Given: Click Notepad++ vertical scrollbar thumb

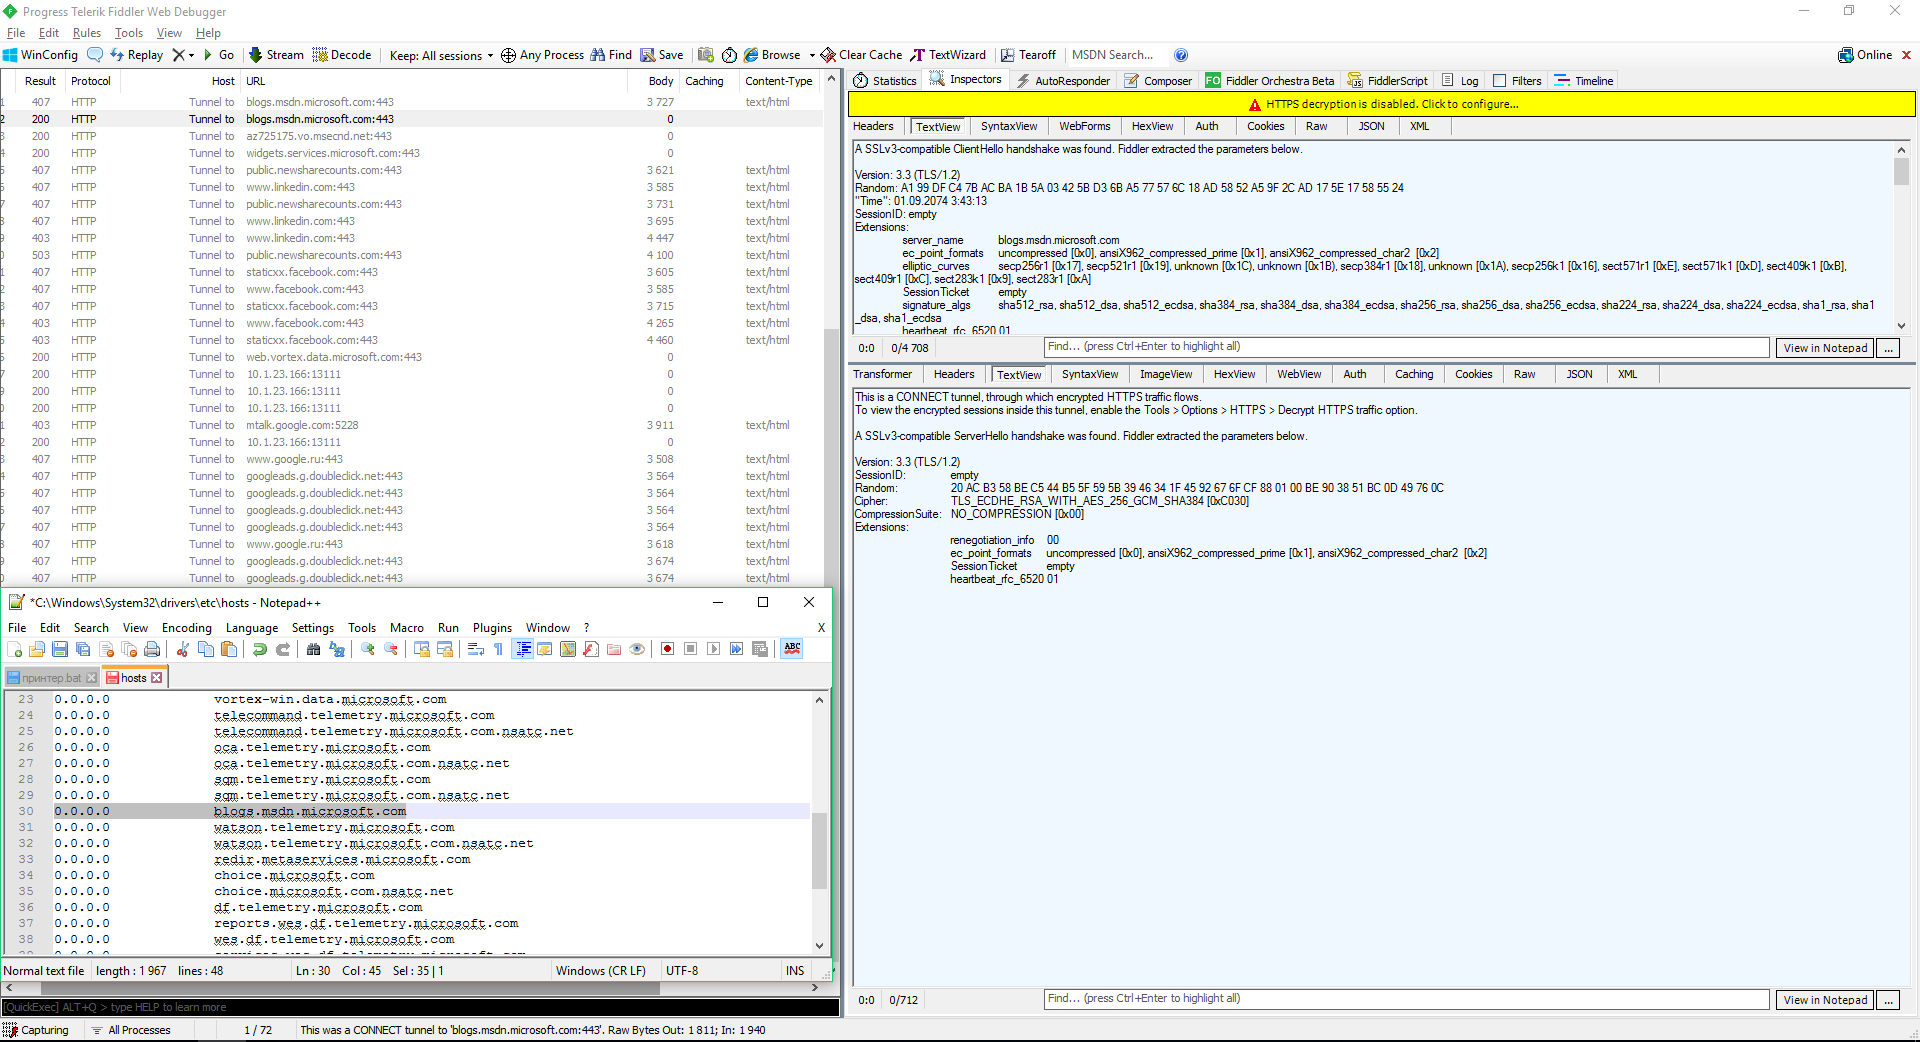Looking at the screenshot, I should pos(819,851).
